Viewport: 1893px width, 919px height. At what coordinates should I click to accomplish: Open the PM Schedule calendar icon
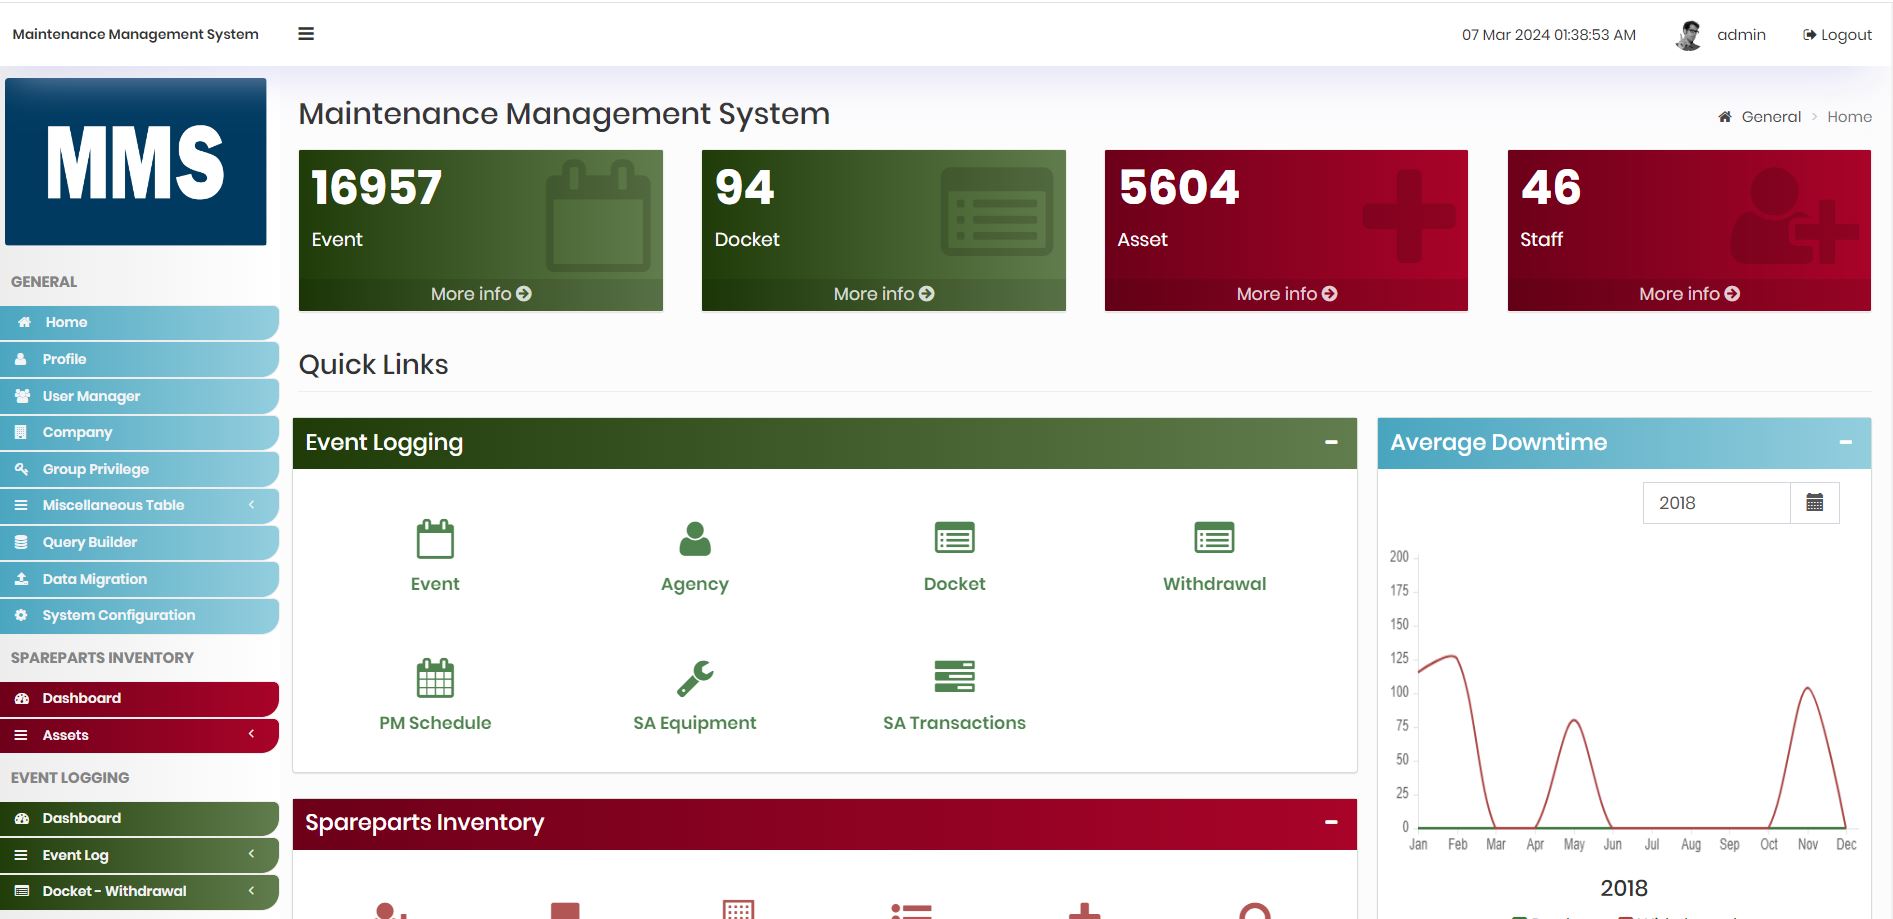point(435,678)
